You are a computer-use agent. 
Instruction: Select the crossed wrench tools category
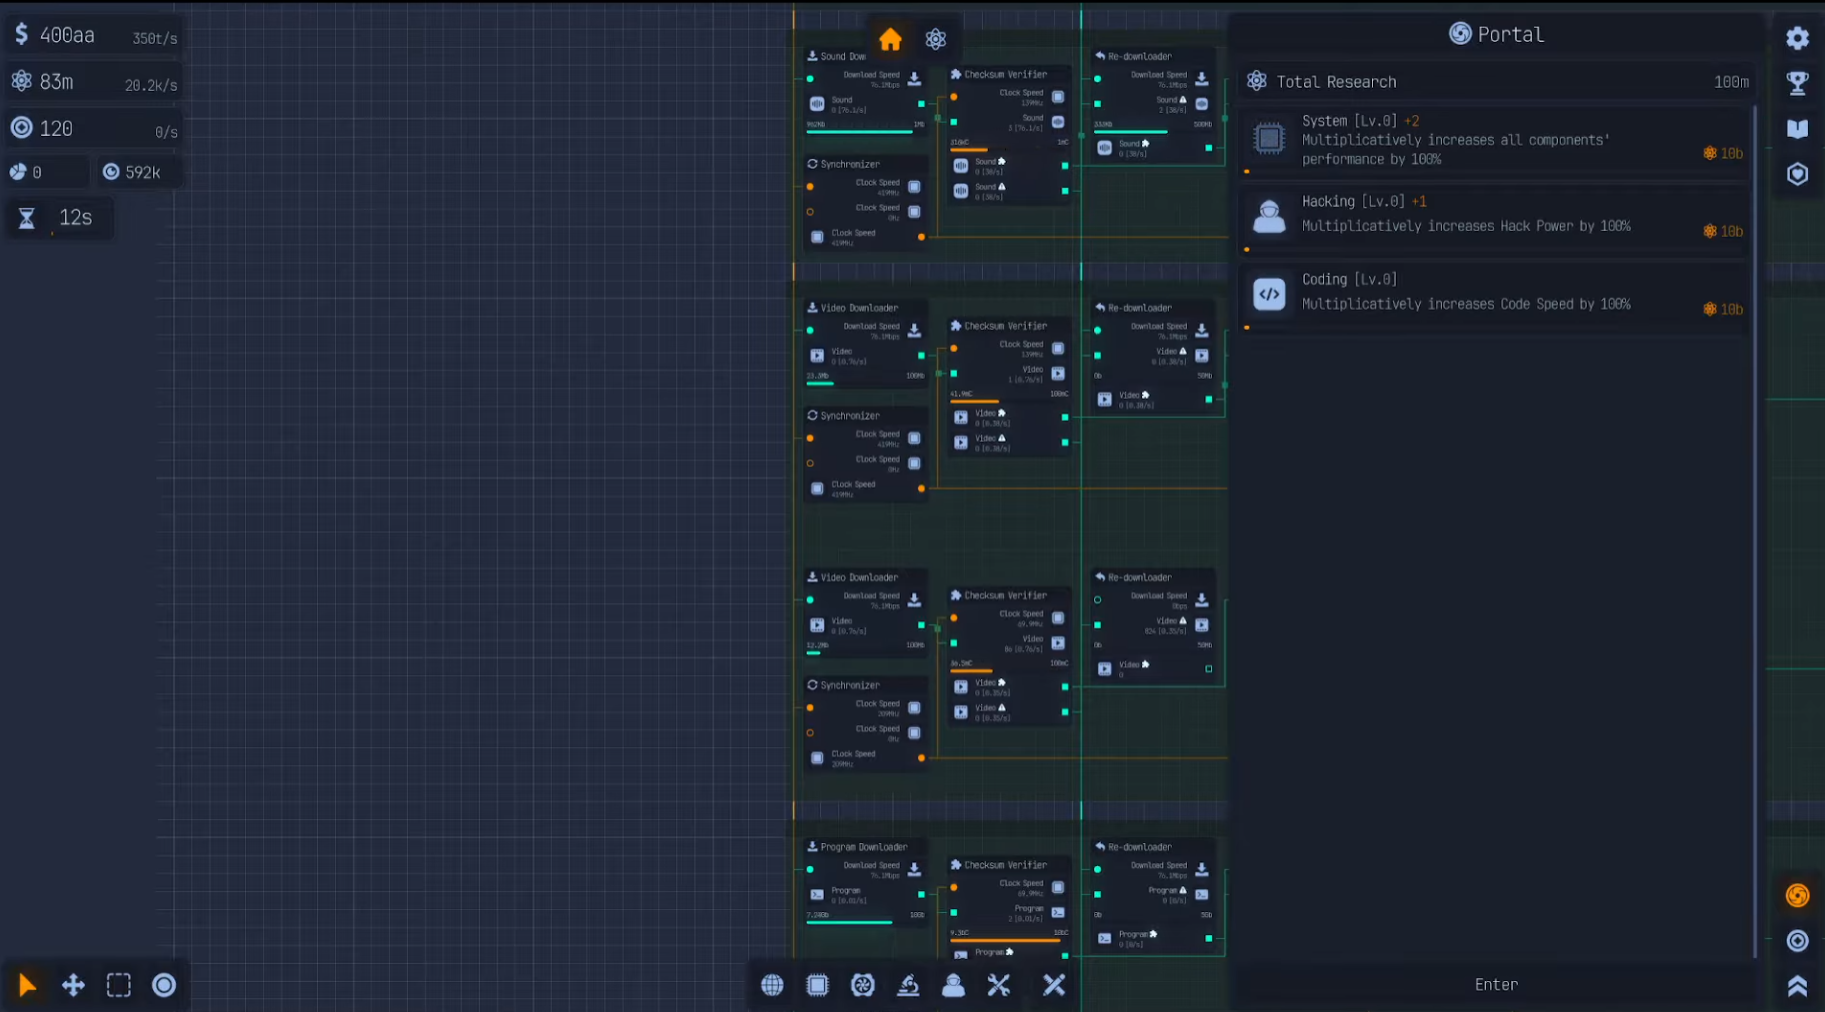click(x=998, y=985)
